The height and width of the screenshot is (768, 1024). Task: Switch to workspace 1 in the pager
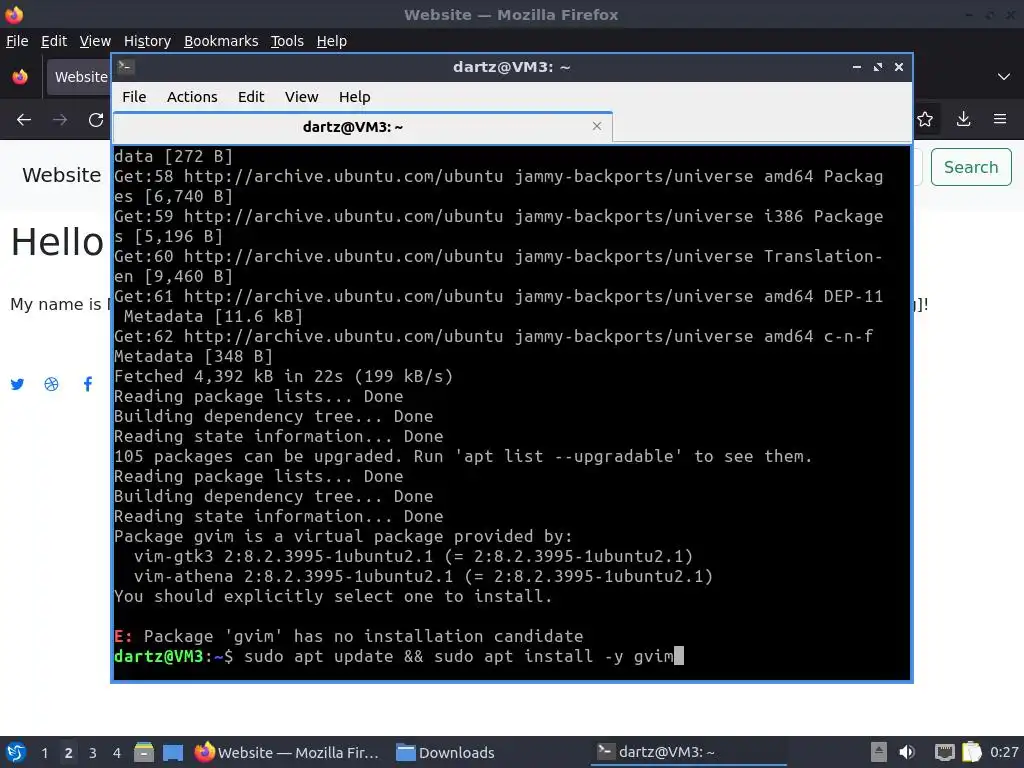tap(44, 752)
